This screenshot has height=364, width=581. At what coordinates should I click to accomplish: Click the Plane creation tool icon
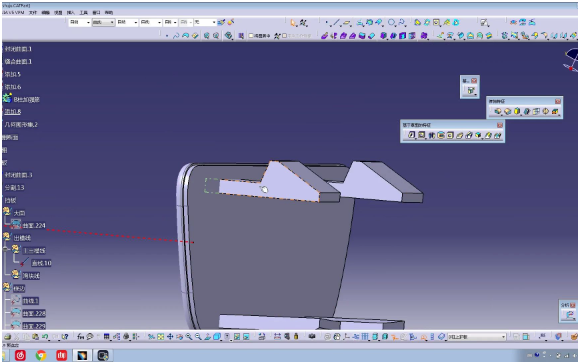click(x=347, y=23)
